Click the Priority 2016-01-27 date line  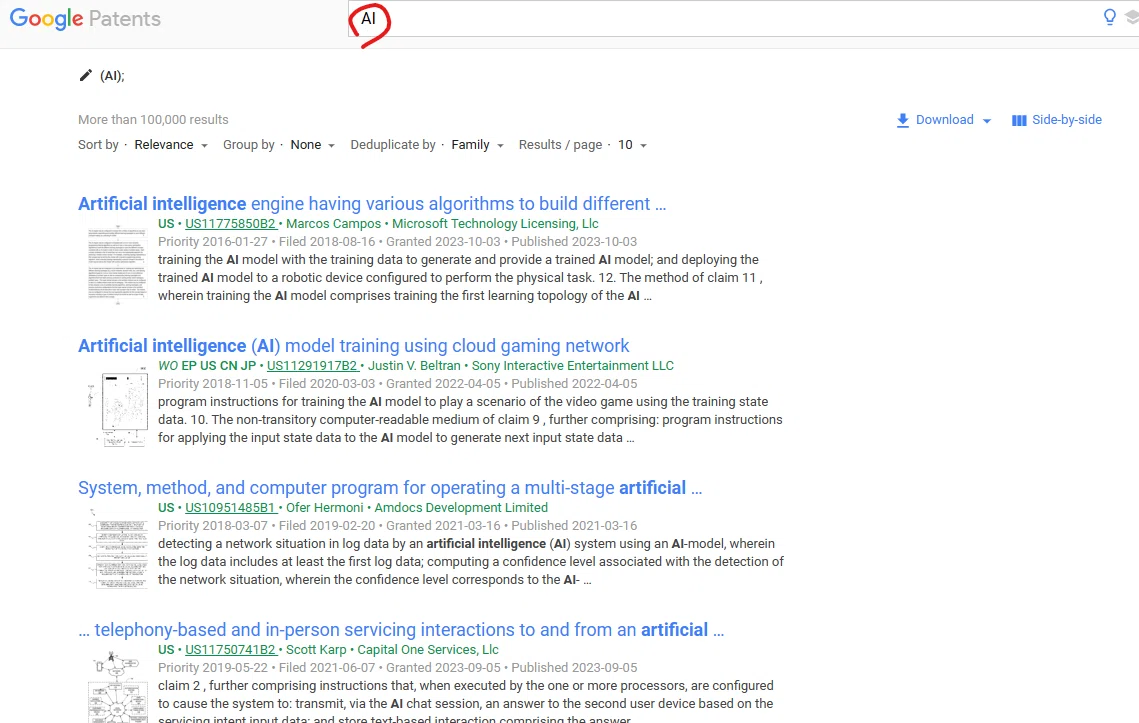point(397,241)
